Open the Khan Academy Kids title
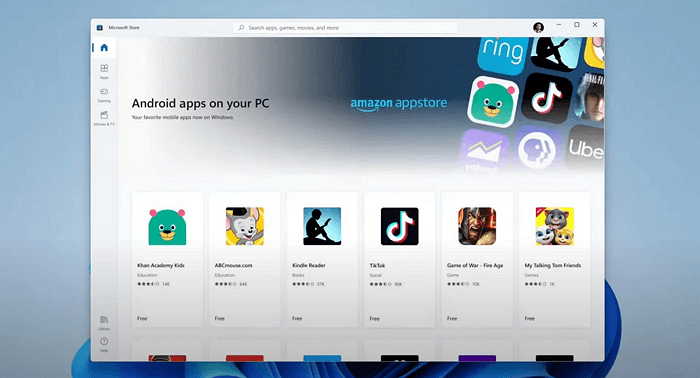Viewport: 700px width, 378px height. 161,265
